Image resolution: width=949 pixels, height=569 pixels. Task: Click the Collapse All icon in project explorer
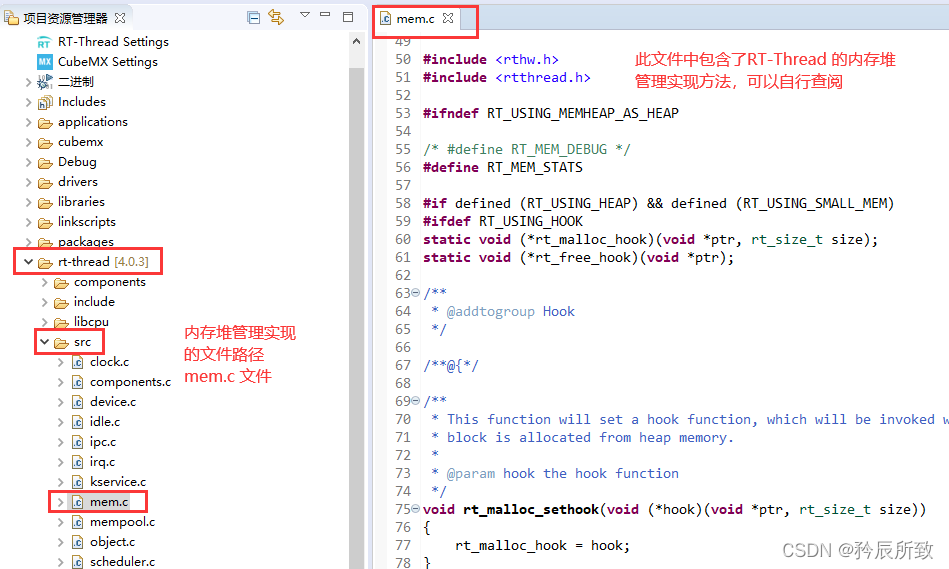tap(254, 18)
